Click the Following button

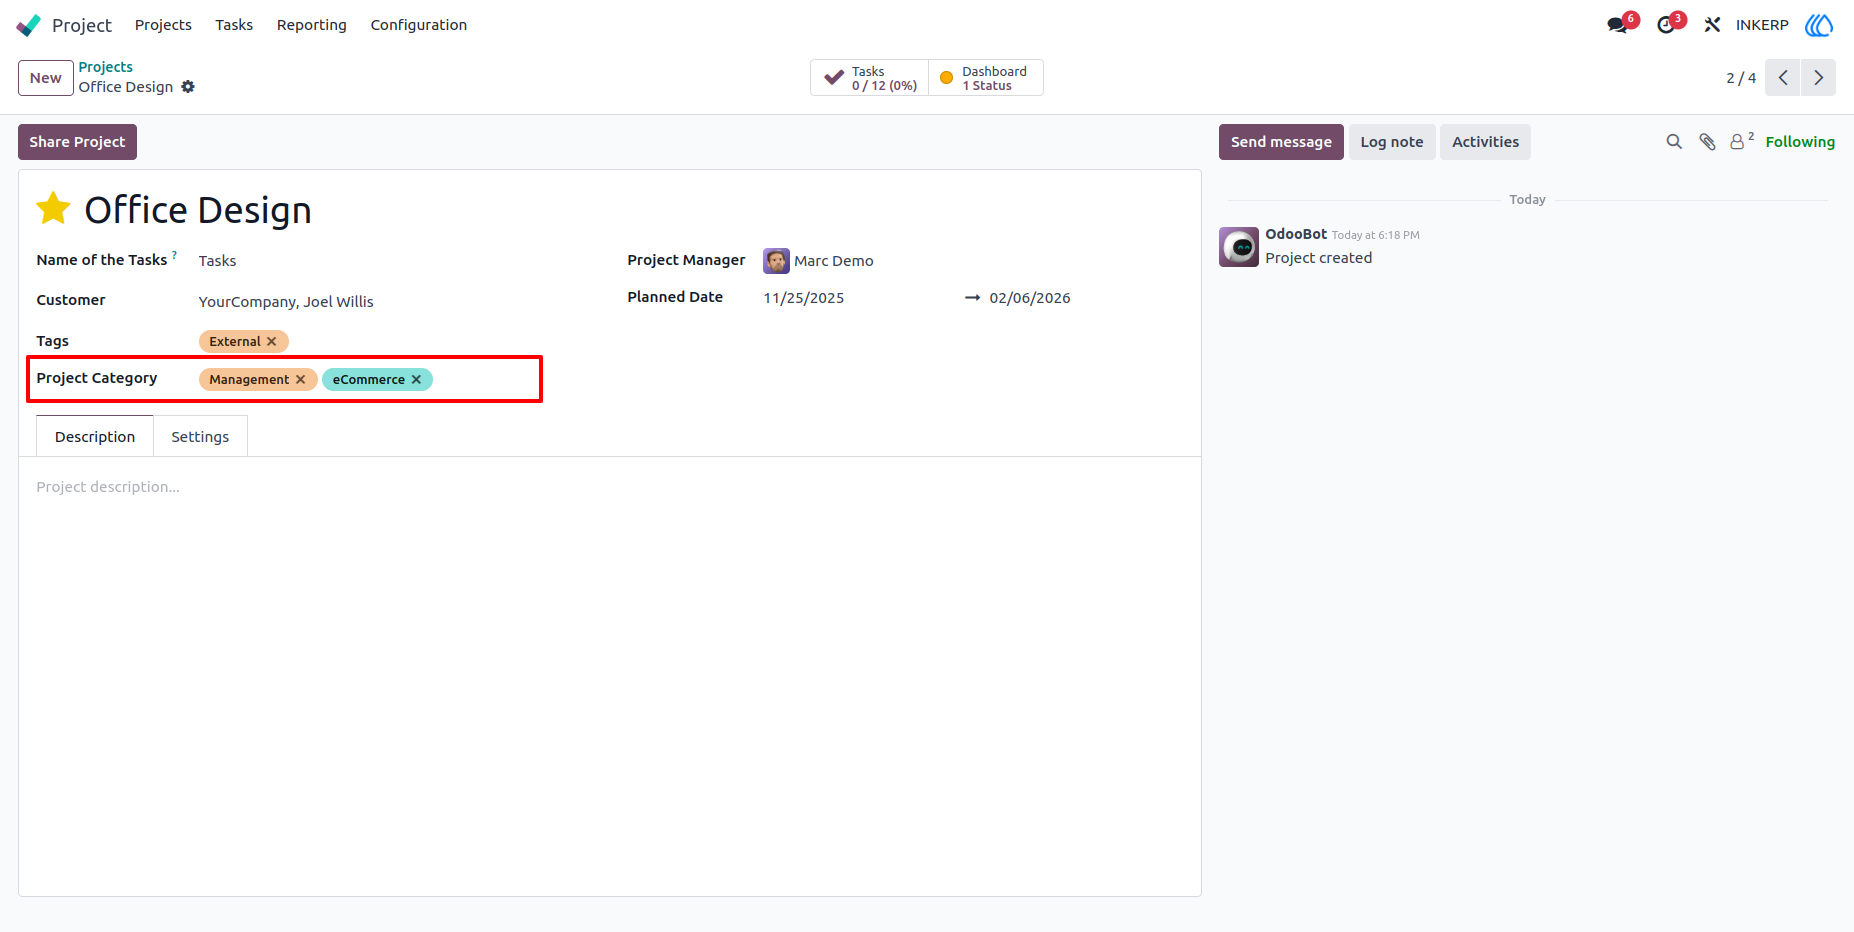pos(1800,142)
